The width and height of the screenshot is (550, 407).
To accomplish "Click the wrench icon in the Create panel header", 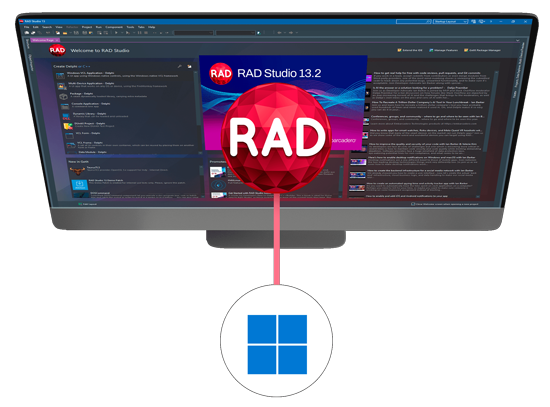I will (x=179, y=66).
